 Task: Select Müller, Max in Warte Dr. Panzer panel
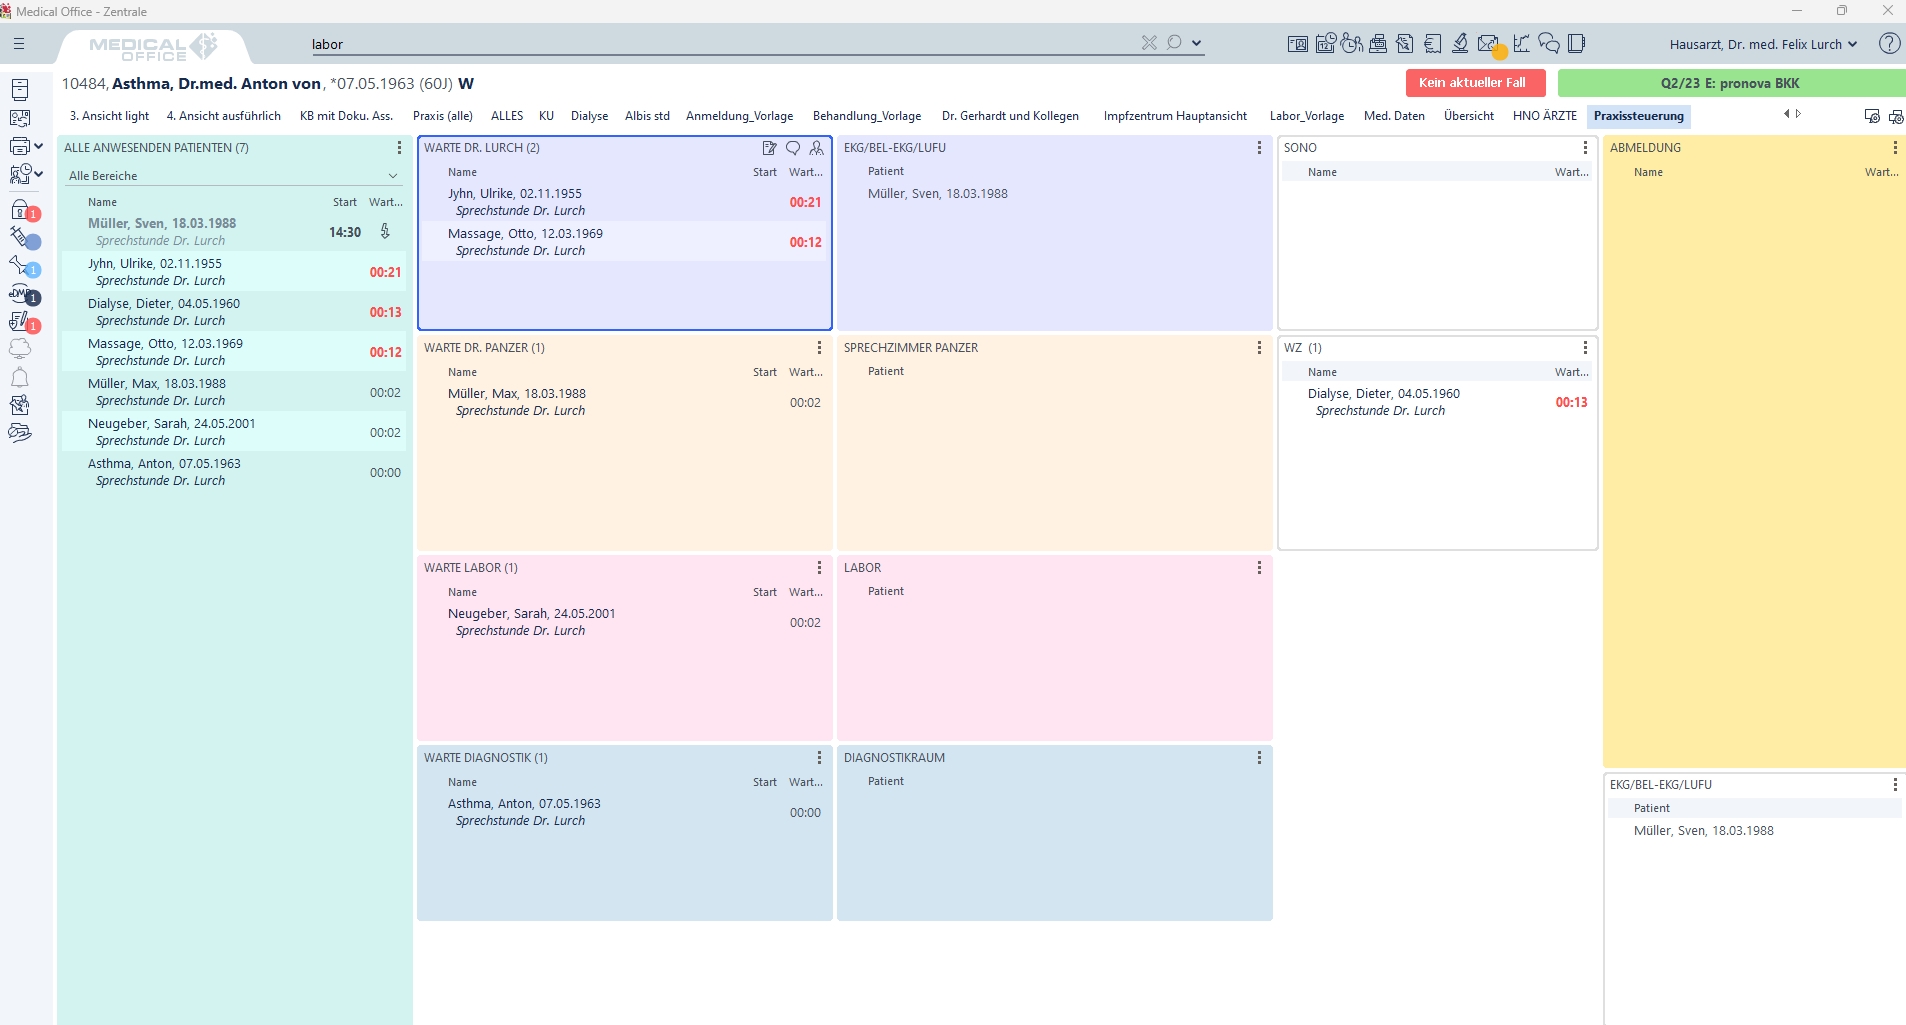point(625,402)
